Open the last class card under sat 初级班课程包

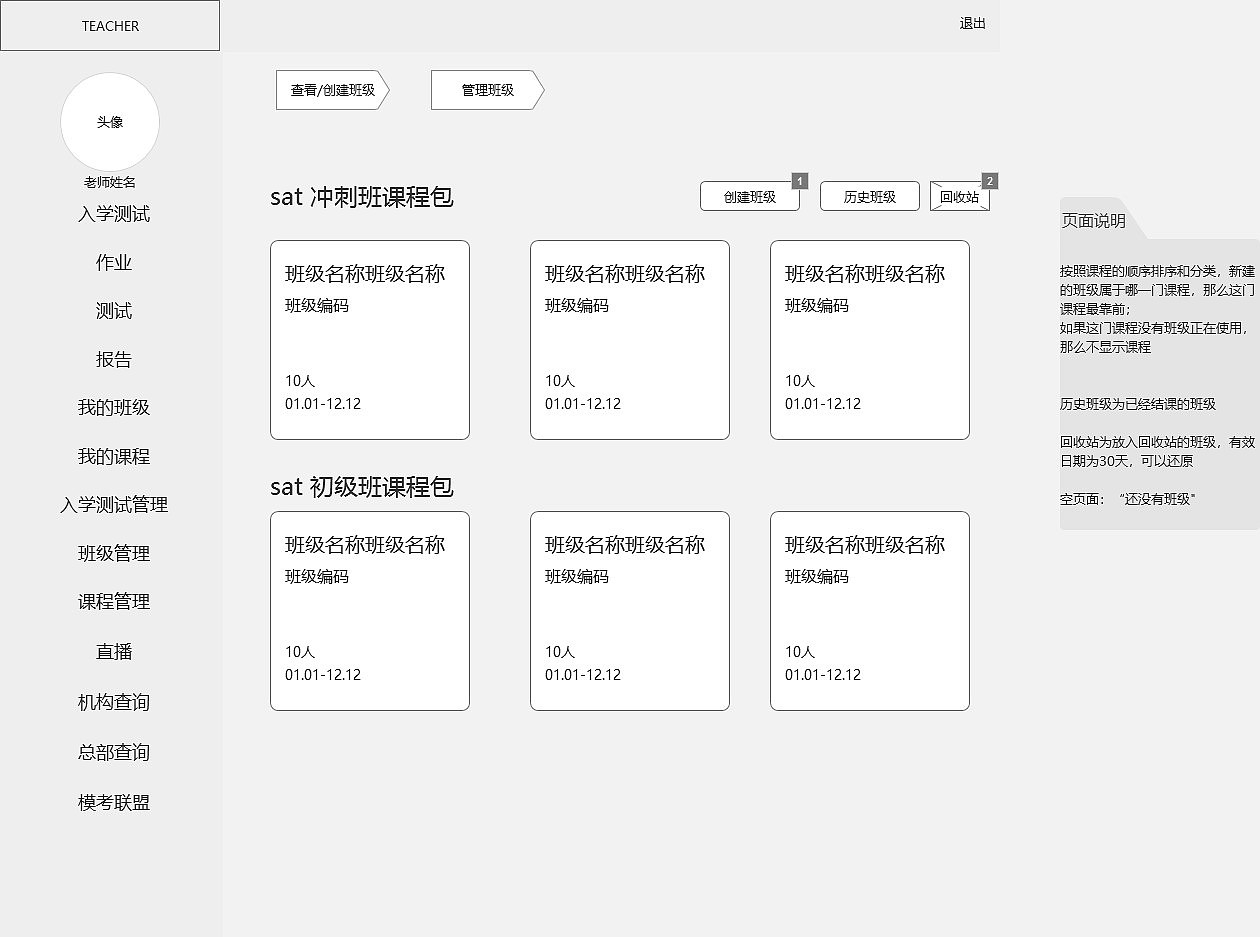869,610
